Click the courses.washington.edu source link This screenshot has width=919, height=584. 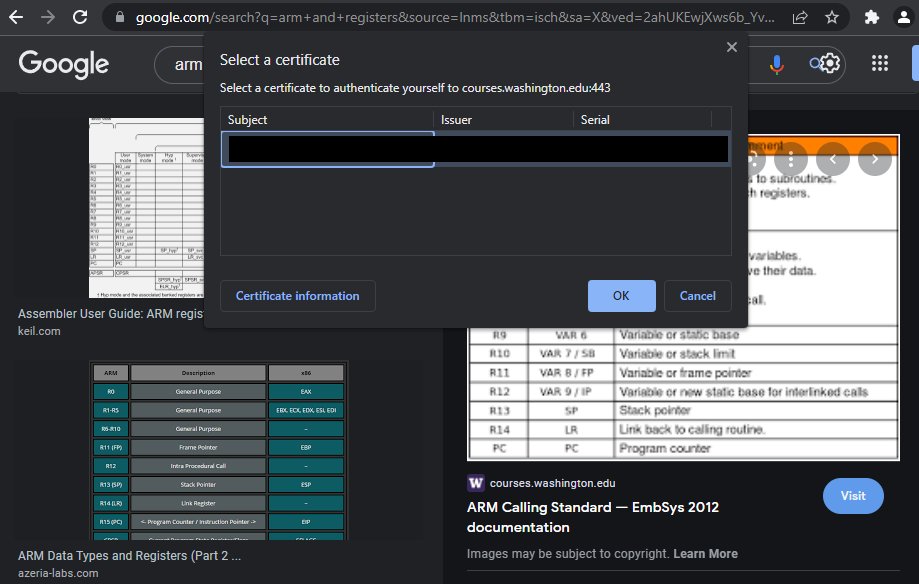(x=553, y=483)
